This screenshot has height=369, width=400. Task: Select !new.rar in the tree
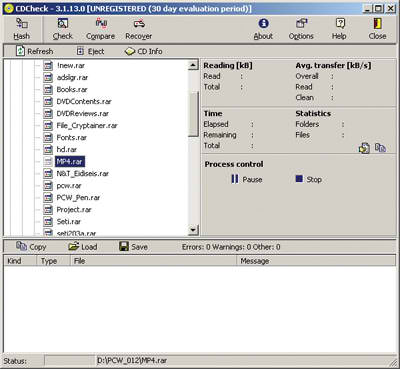(x=71, y=66)
